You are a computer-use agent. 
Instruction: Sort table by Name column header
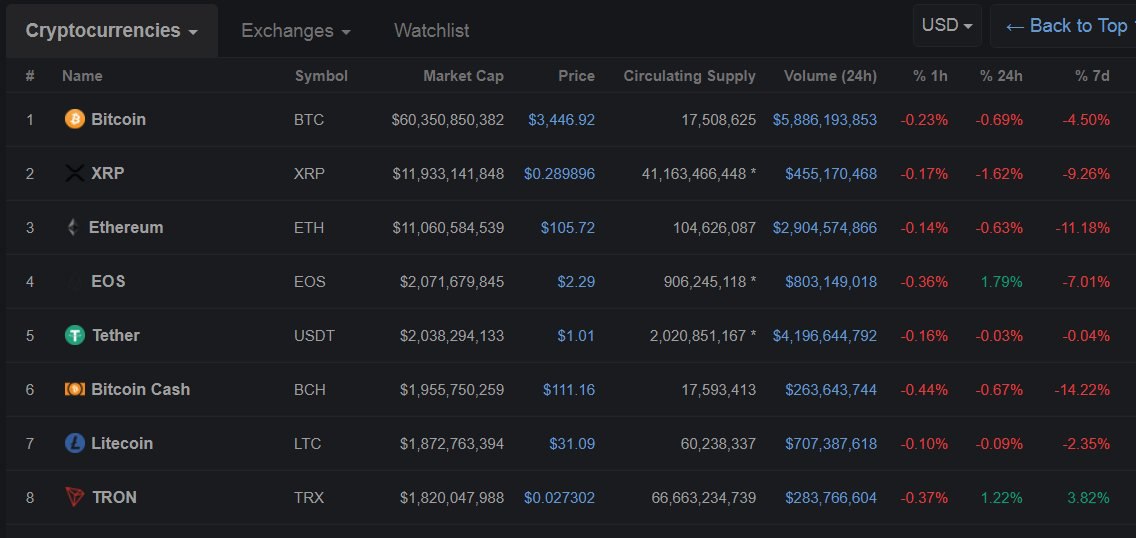click(82, 76)
